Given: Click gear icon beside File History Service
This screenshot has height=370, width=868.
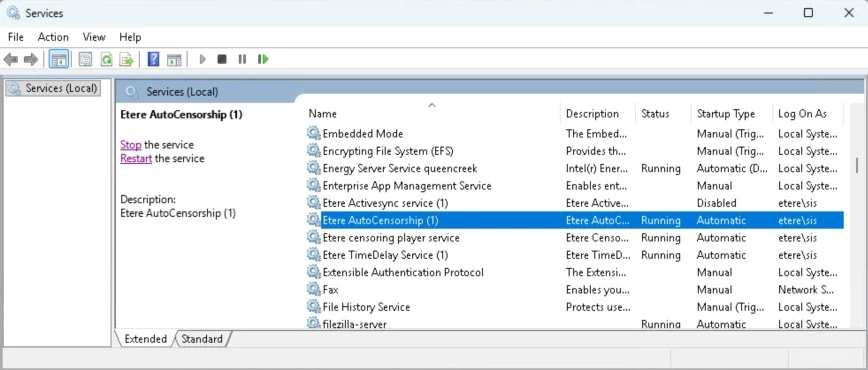Looking at the screenshot, I should 314,307.
